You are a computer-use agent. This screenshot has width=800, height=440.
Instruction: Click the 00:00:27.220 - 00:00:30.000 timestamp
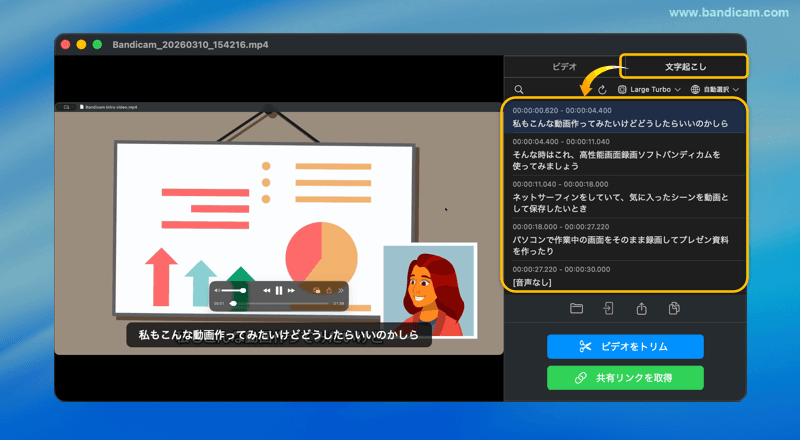click(x=561, y=269)
